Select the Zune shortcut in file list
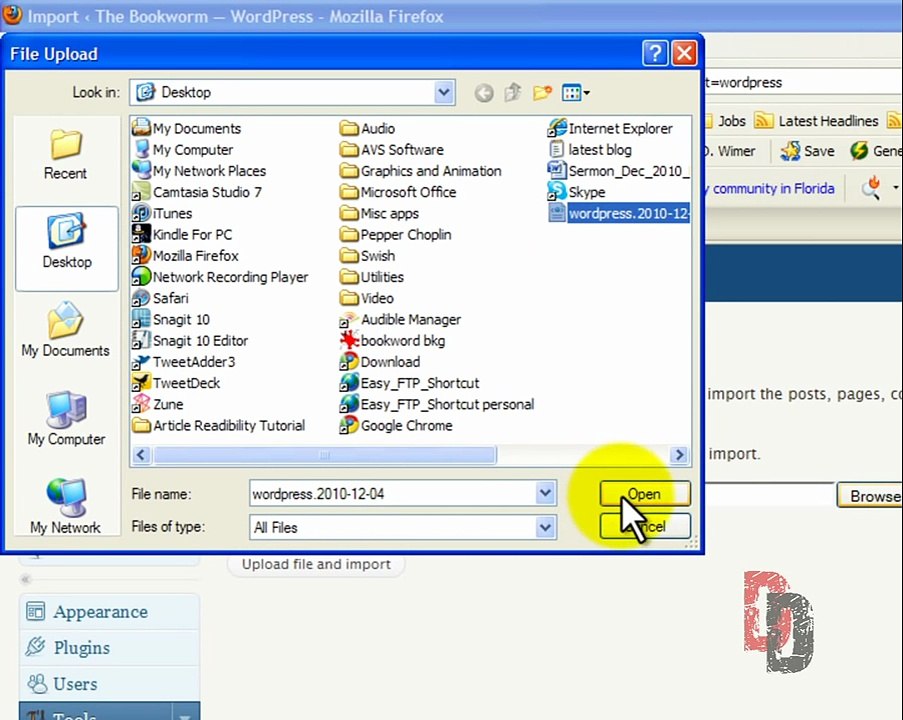Viewport: 903px width, 720px height. (158, 404)
